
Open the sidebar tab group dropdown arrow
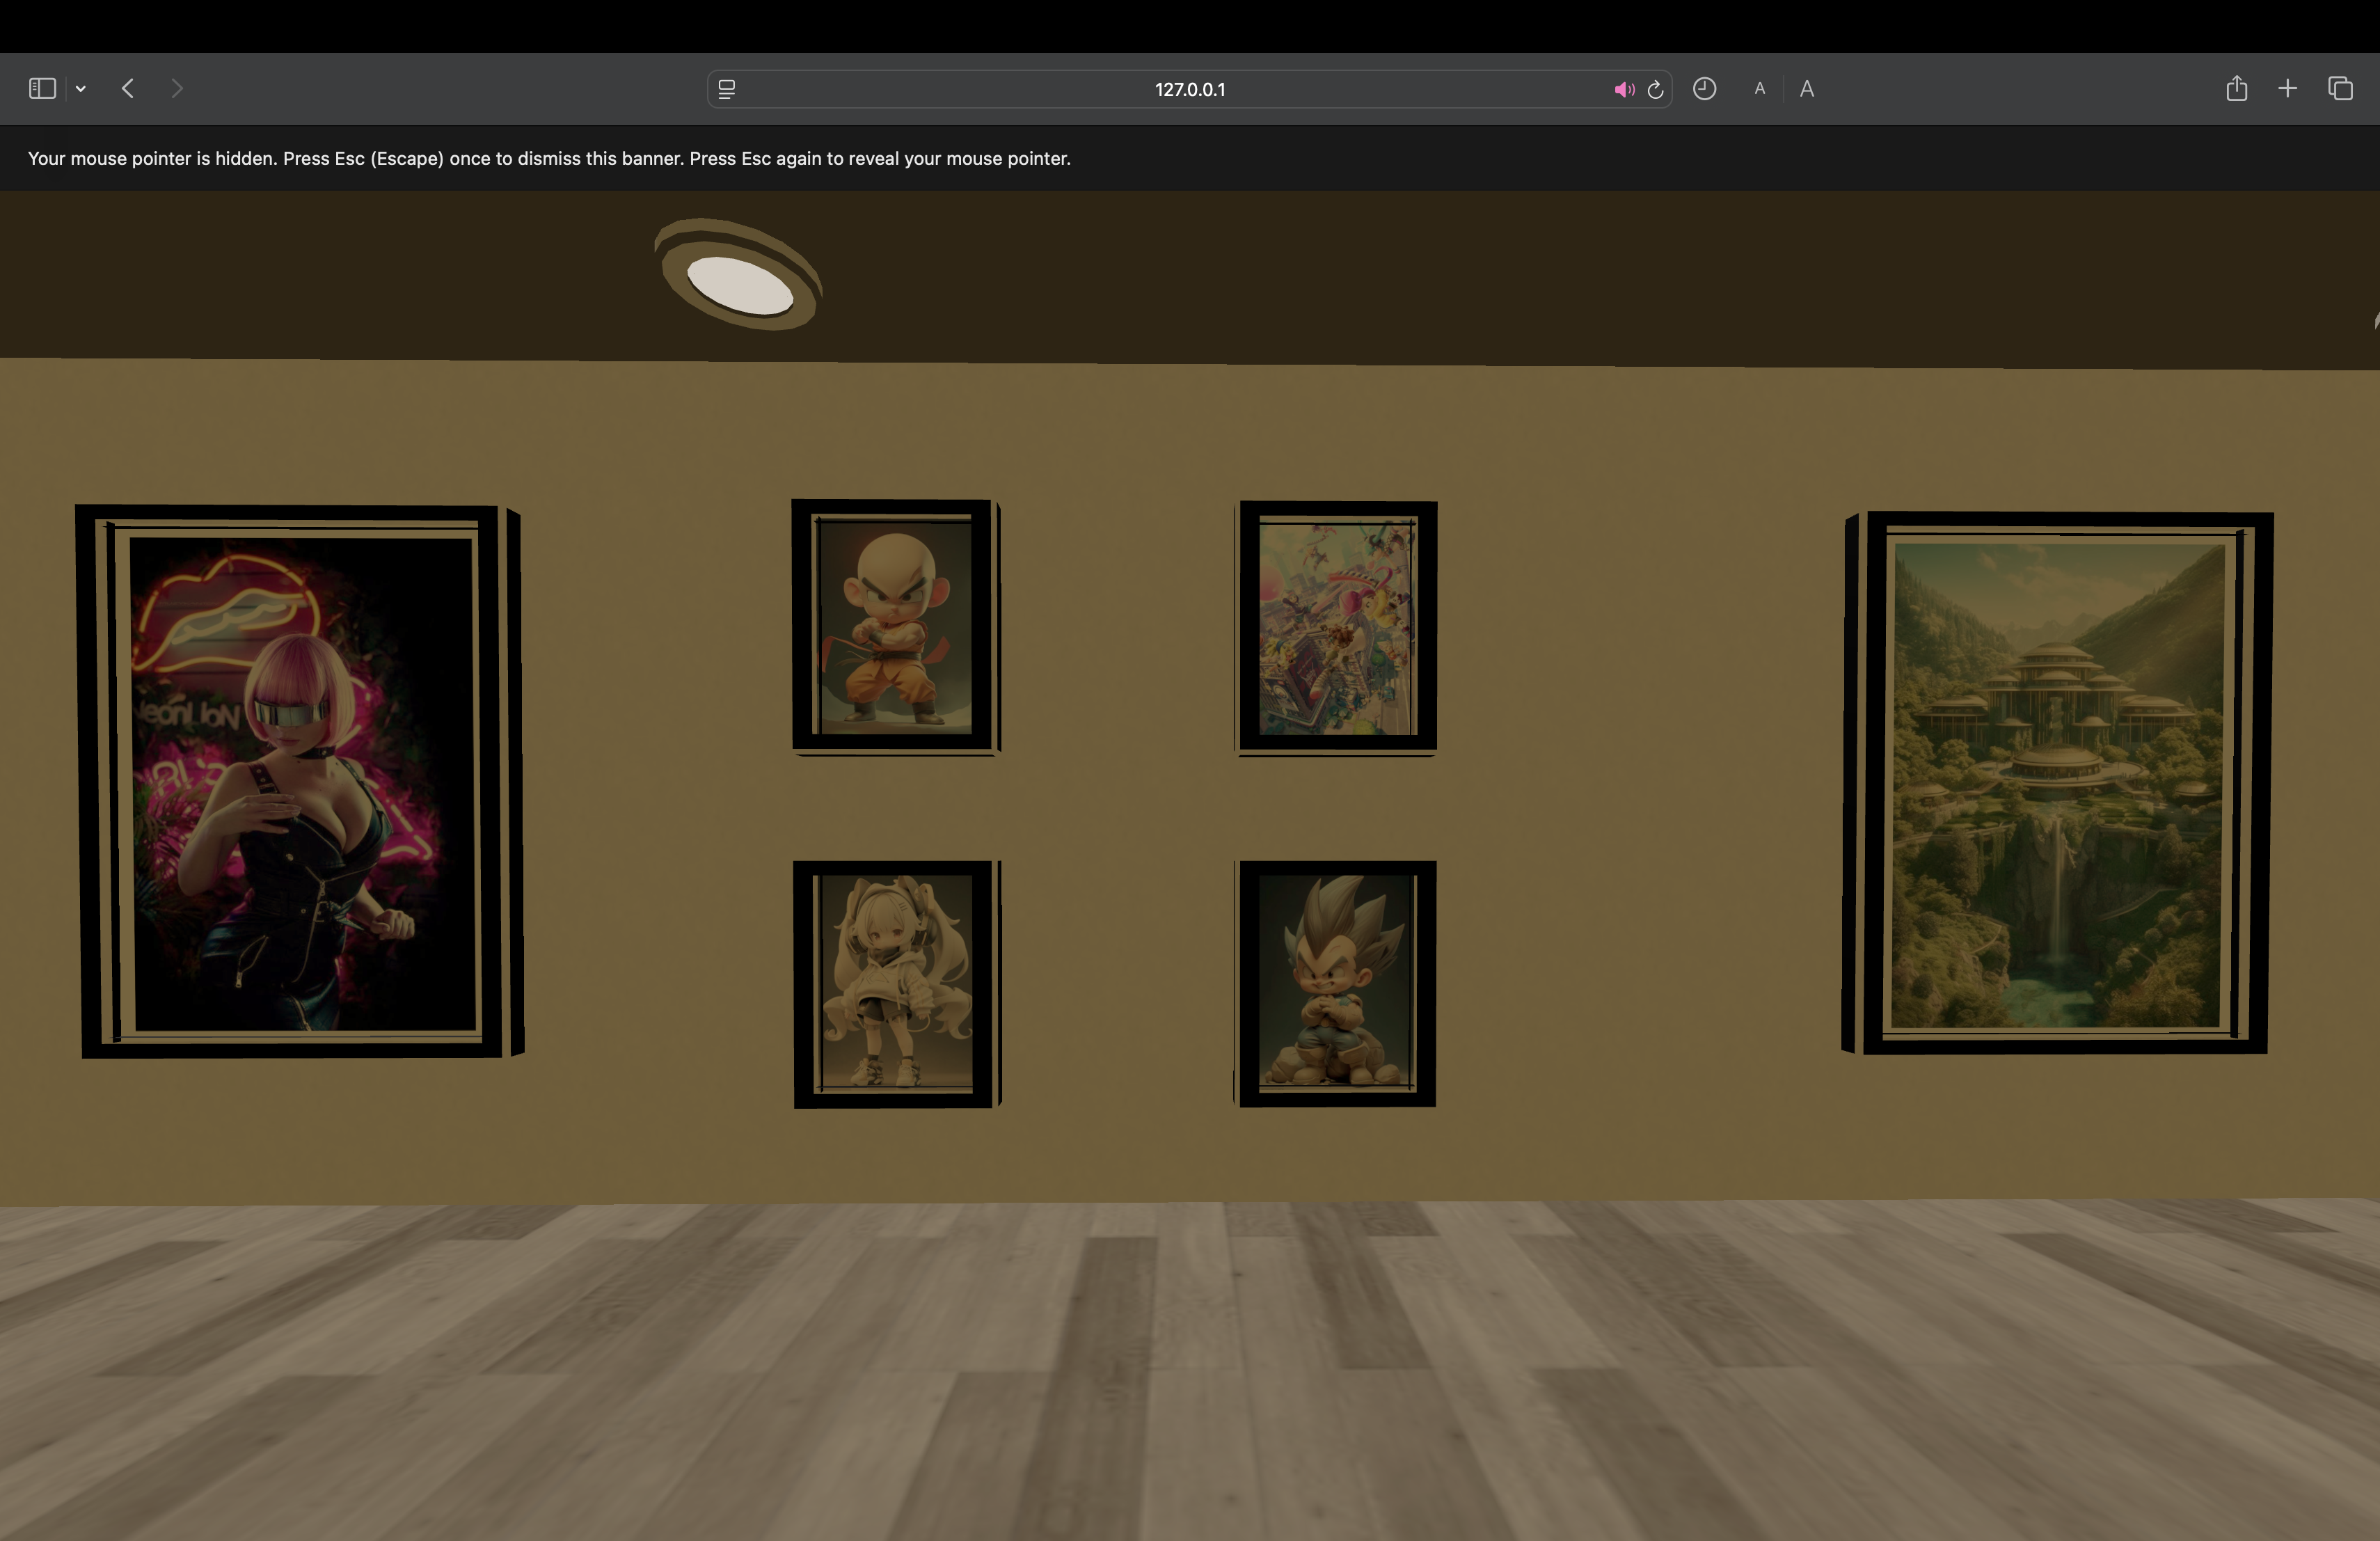[x=81, y=89]
